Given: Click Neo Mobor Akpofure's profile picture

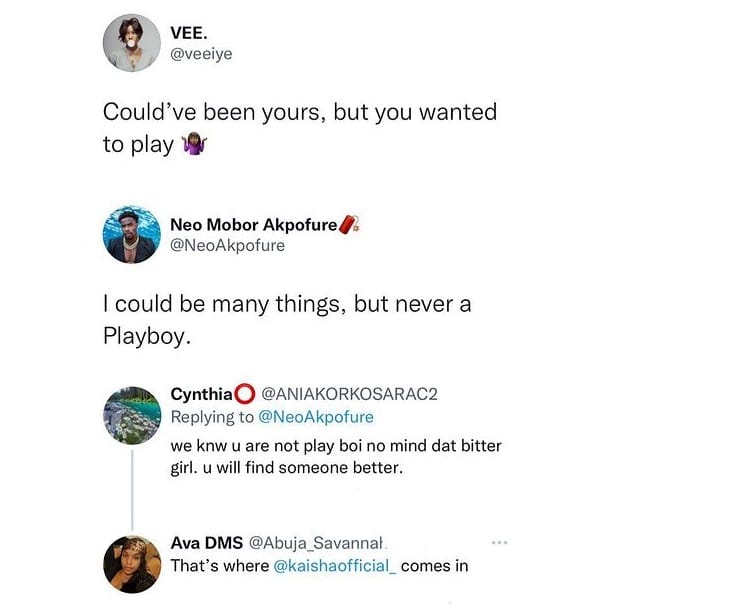Looking at the screenshot, I should pyautogui.click(x=131, y=236).
